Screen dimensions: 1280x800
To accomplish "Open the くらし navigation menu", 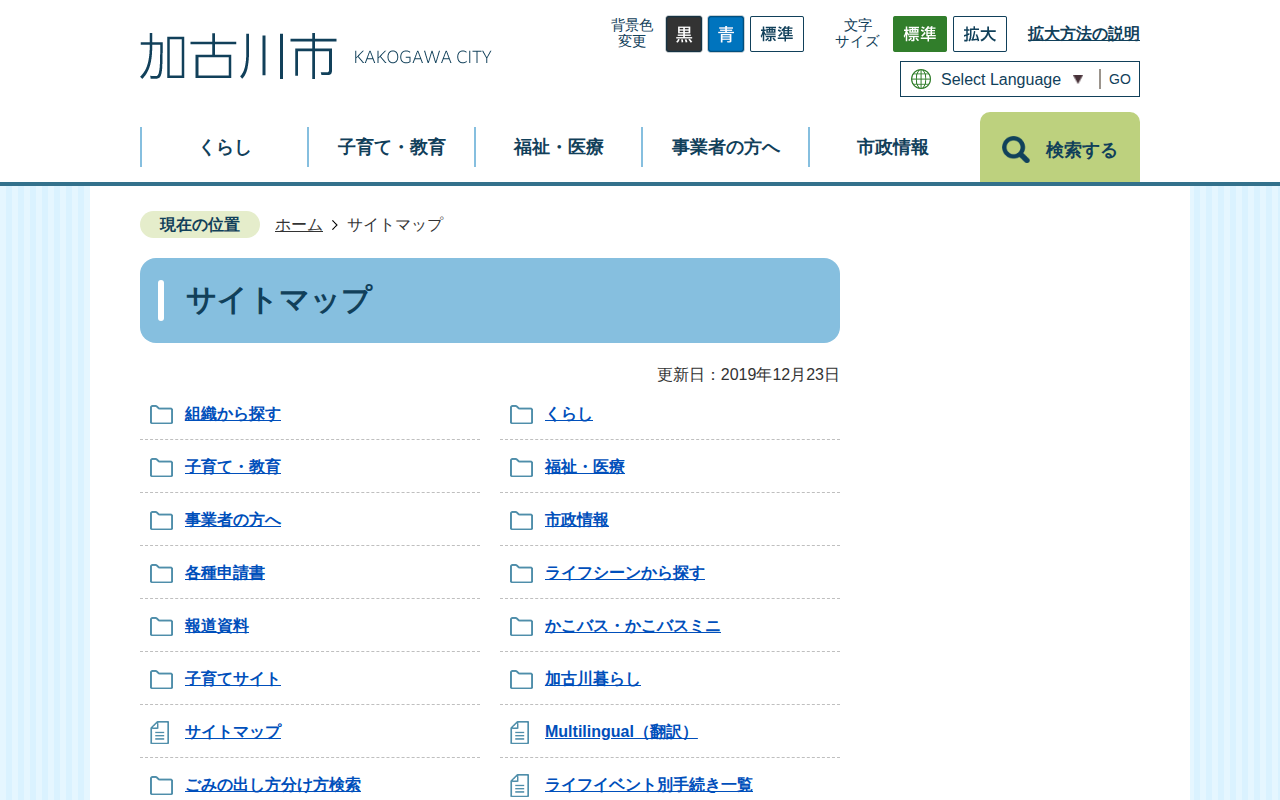I will tap(225, 147).
